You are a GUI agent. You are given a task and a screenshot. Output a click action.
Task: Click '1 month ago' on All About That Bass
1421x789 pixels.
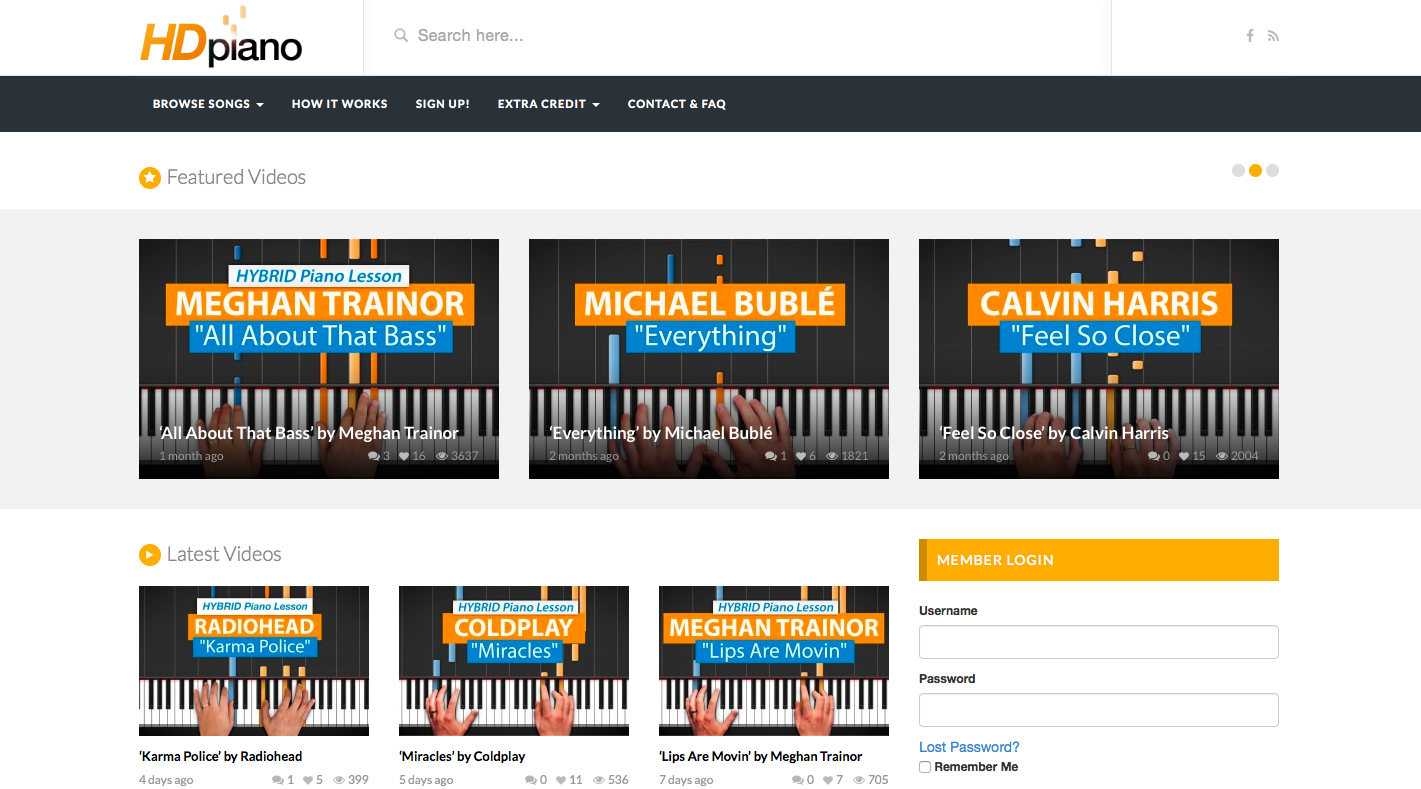tap(191, 456)
